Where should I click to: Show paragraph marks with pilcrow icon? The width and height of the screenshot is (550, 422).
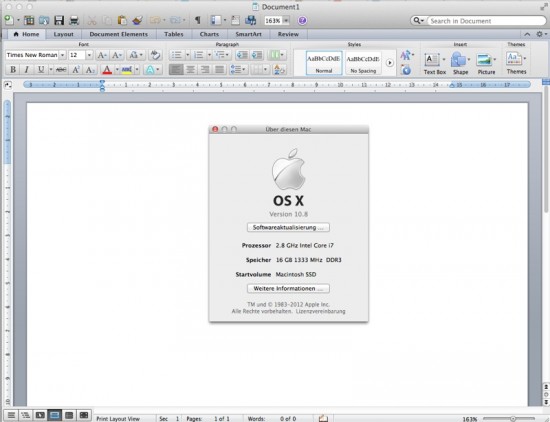pos(197,20)
